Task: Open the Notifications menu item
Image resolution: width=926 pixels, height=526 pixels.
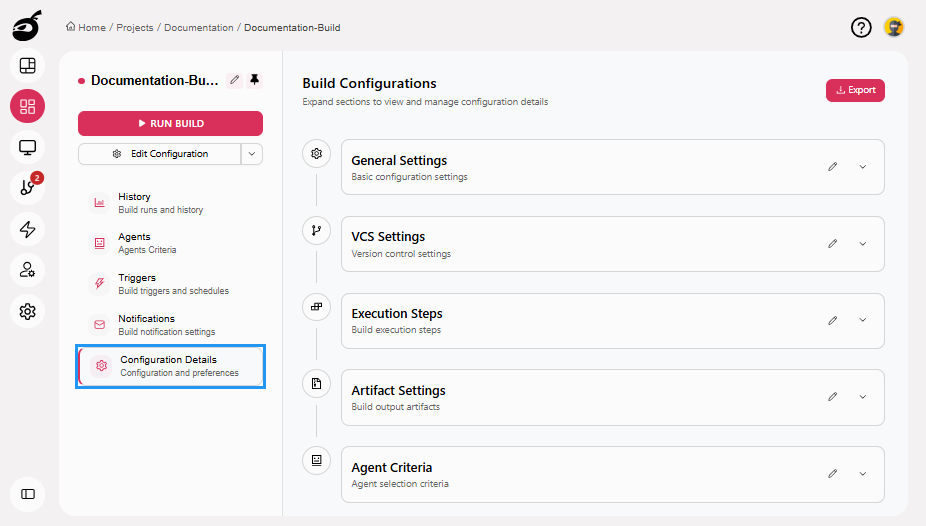Action: (x=170, y=325)
